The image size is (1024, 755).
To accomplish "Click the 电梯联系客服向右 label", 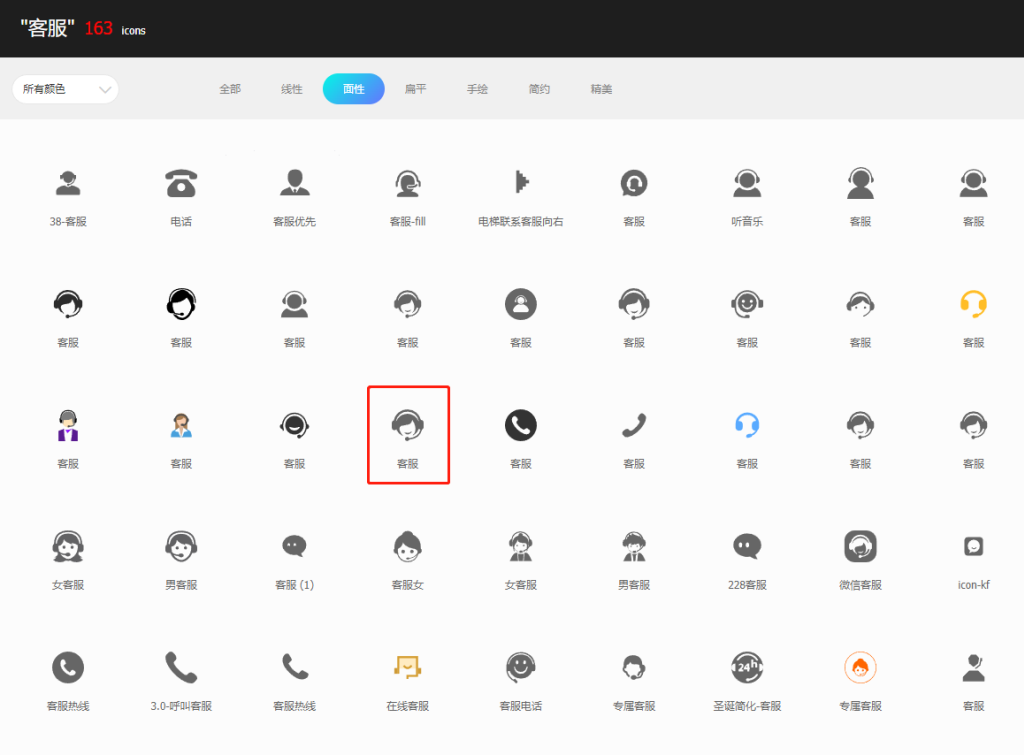I will click(520, 222).
